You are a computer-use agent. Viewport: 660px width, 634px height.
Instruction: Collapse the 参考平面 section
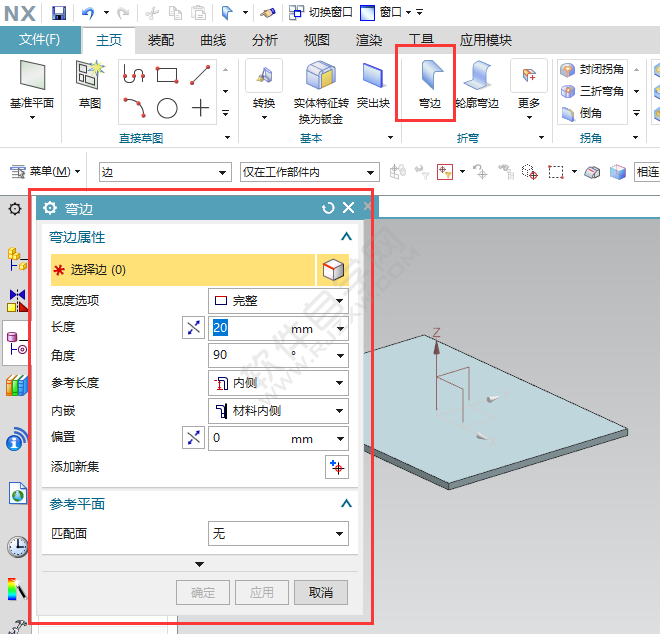point(346,503)
